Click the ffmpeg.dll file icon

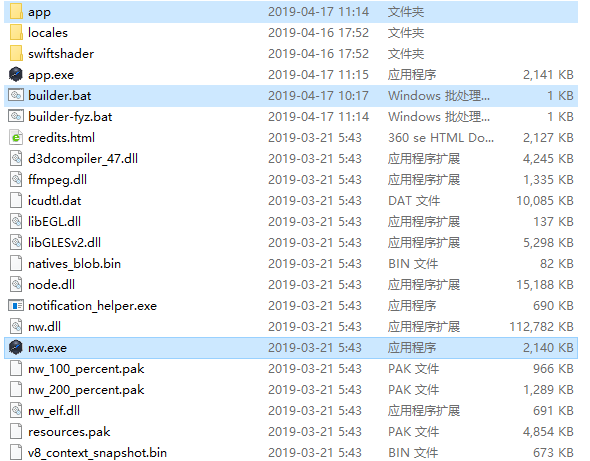[x=16, y=180]
